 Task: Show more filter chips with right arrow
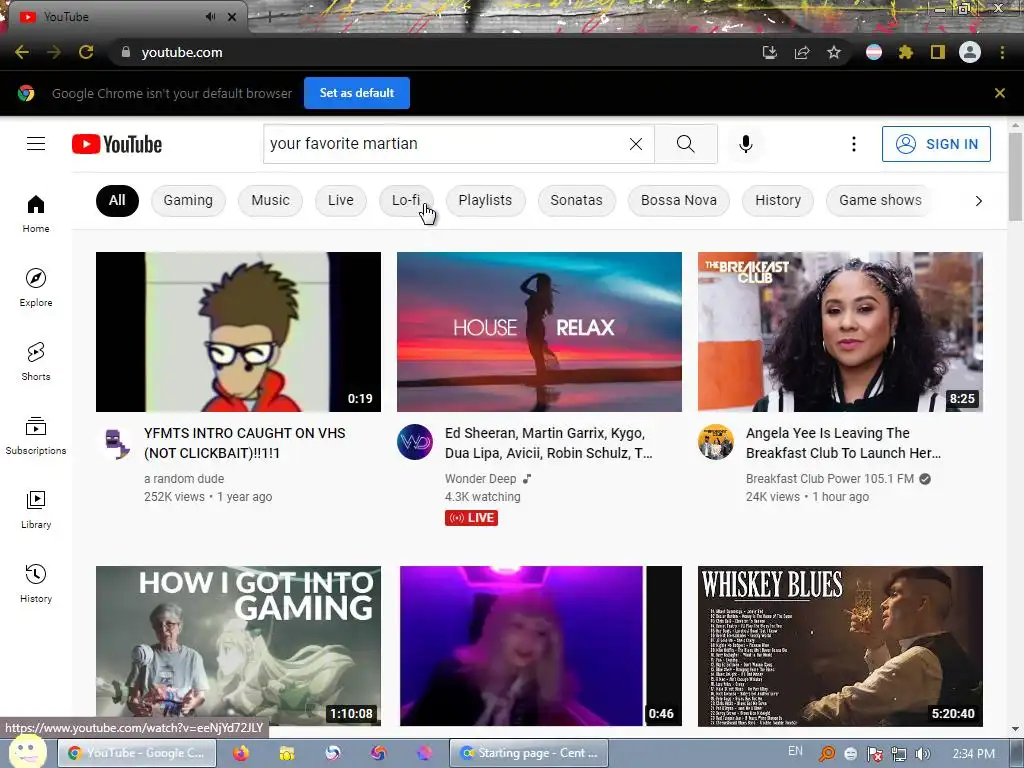click(x=978, y=200)
